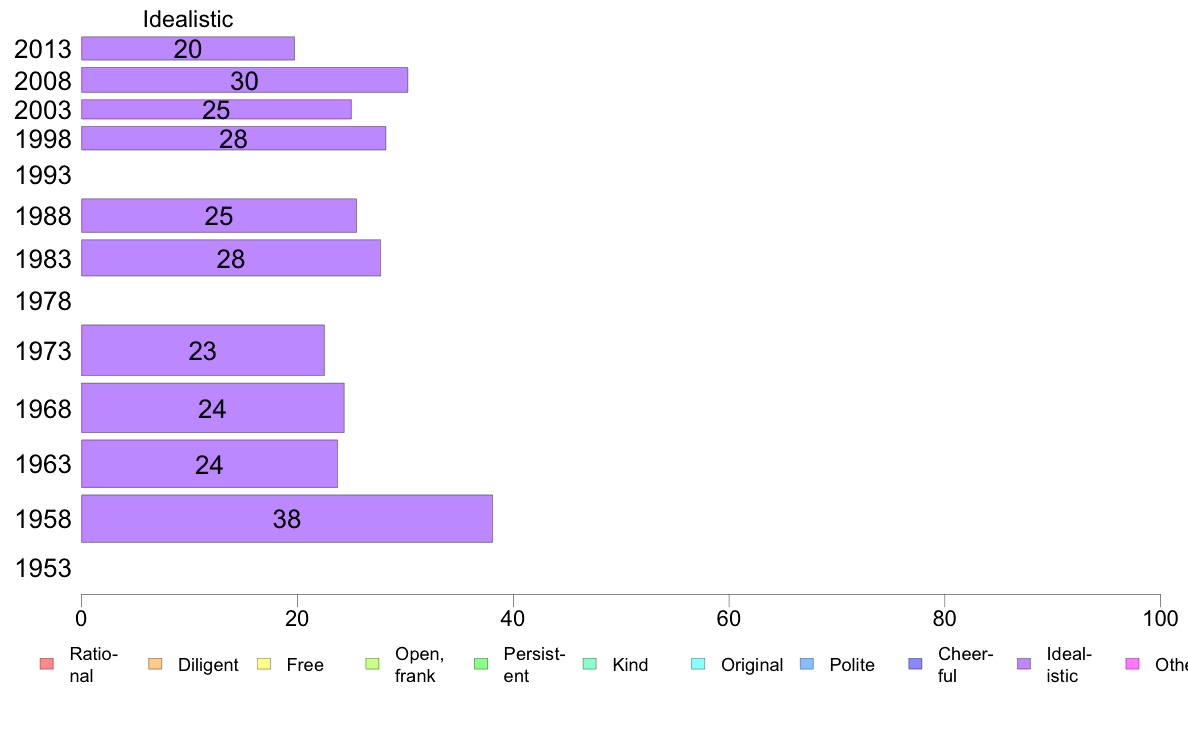Viewport: 1188px width, 736px height.
Task: Select the Cheerful legend swatch
Action: (915, 664)
